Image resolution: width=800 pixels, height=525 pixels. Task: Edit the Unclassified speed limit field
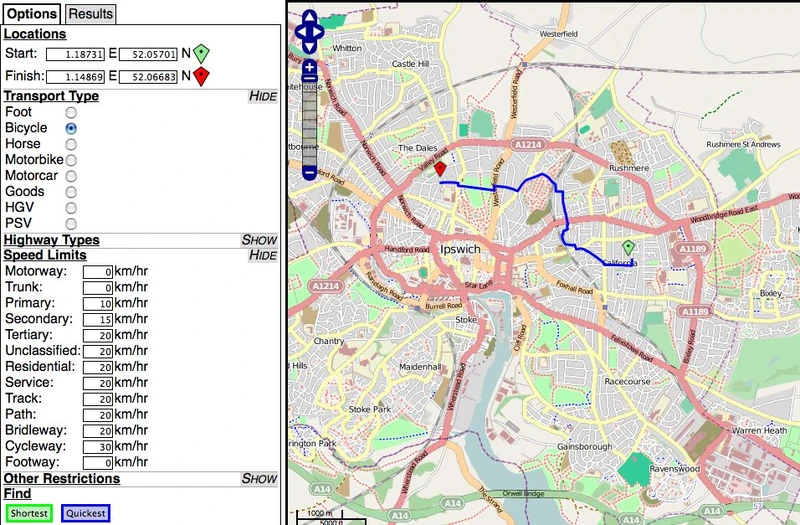coord(98,352)
